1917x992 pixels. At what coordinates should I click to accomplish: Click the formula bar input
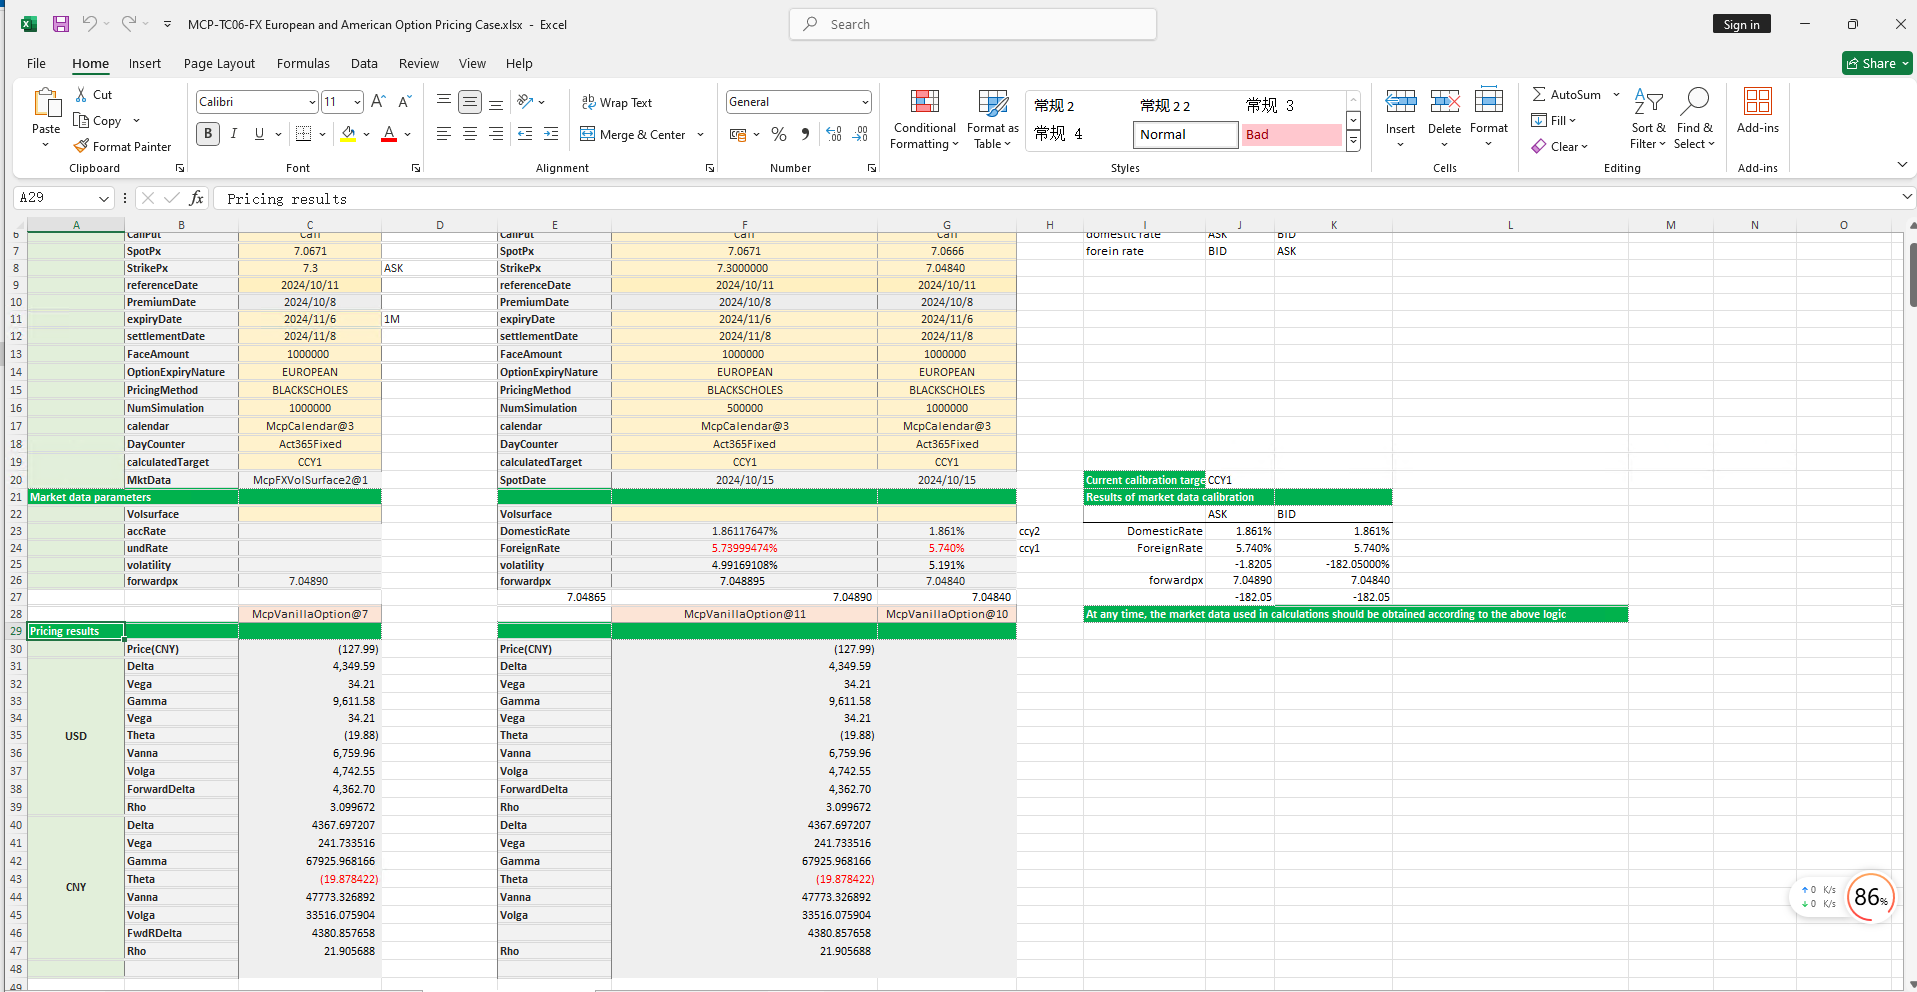coord(1055,198)
